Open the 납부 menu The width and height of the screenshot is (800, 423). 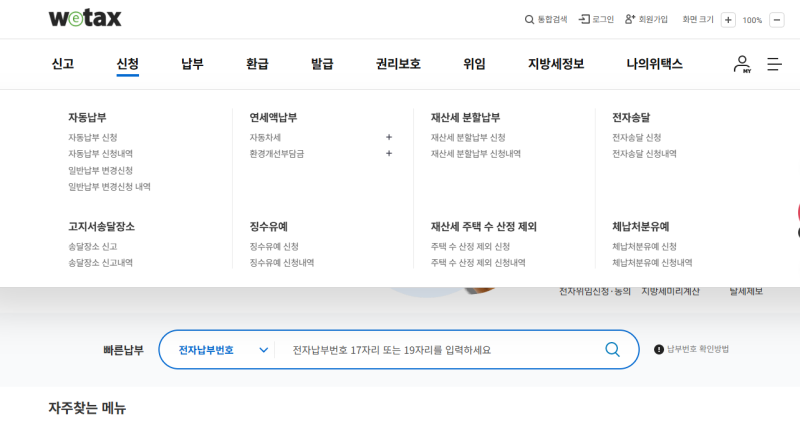pos(192,64)
